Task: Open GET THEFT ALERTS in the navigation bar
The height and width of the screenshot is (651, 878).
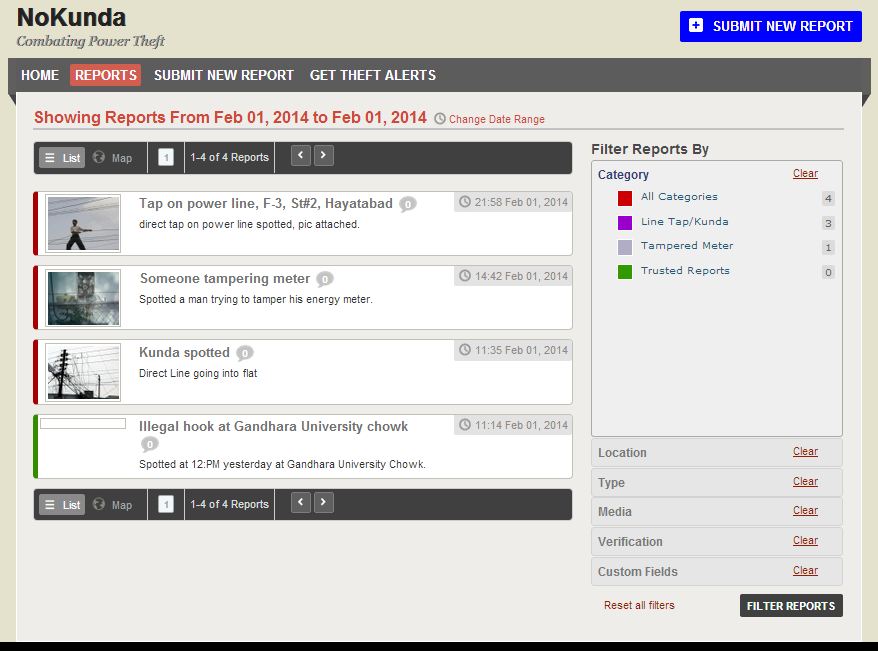Action: coord(373,75)
